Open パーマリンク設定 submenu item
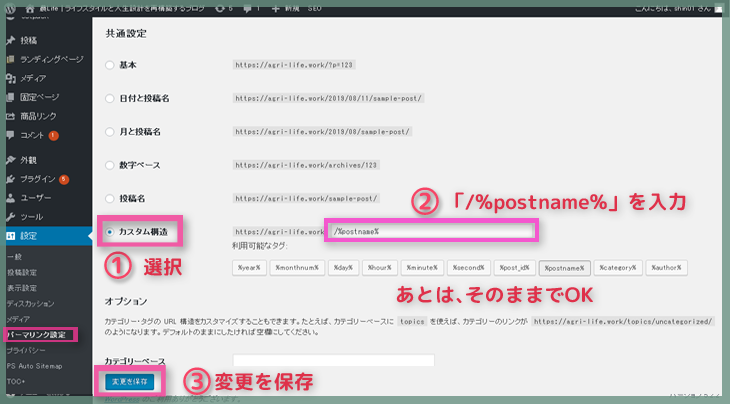Screen dimensions: 730x404 [36, 335]
